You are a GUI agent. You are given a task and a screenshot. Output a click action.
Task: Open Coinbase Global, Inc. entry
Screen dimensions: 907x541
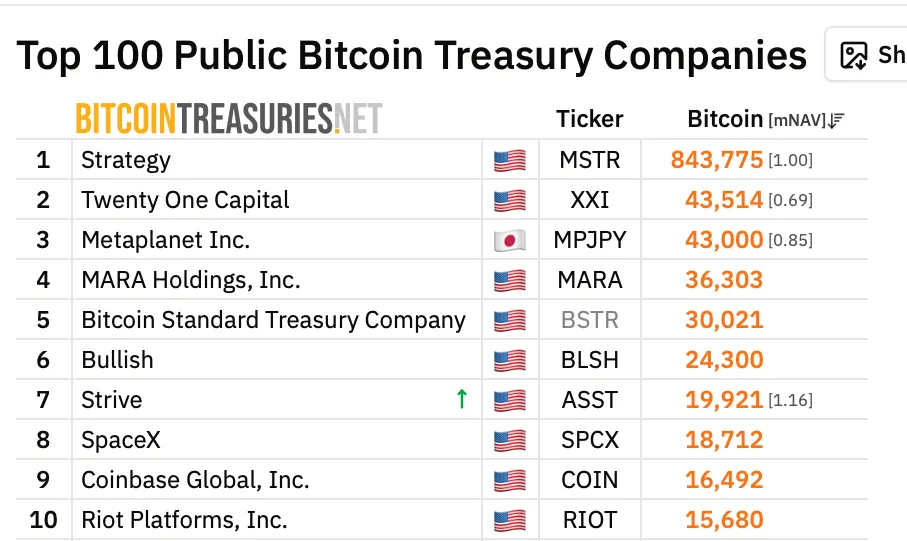click(196, 480)
